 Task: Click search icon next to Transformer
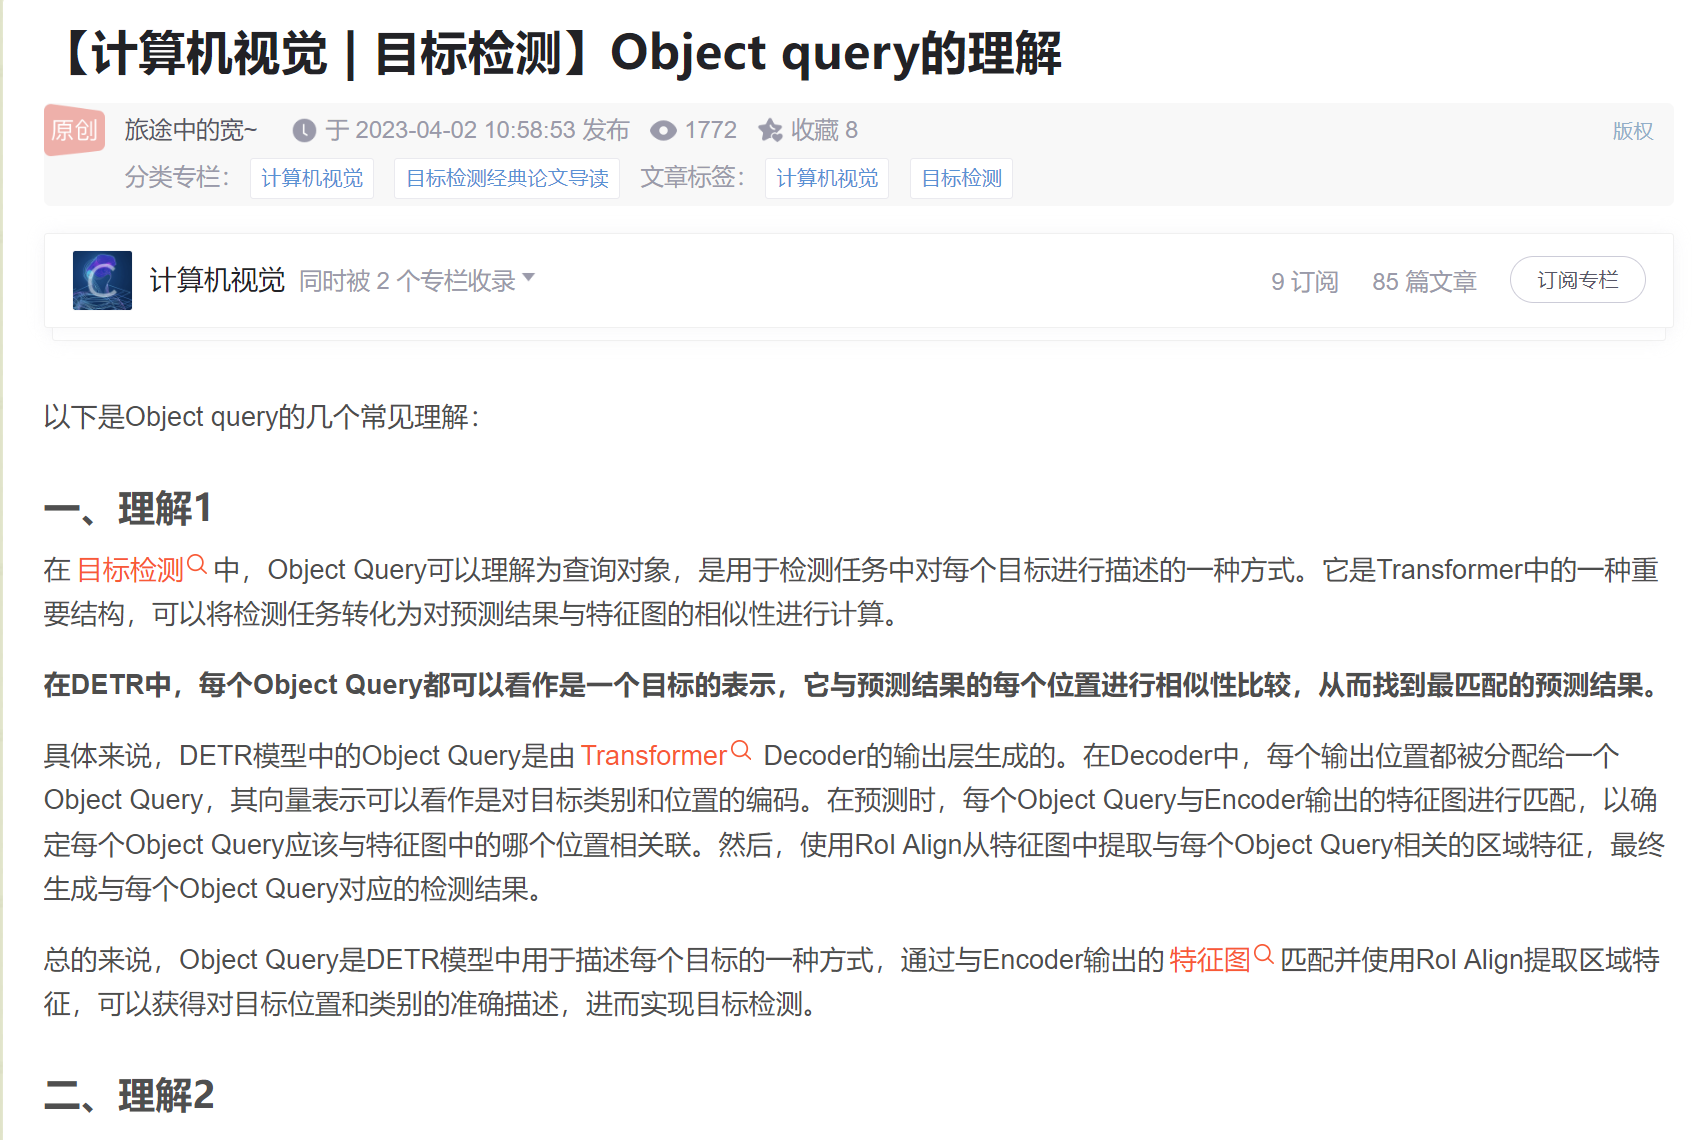[x=741, y=751]
